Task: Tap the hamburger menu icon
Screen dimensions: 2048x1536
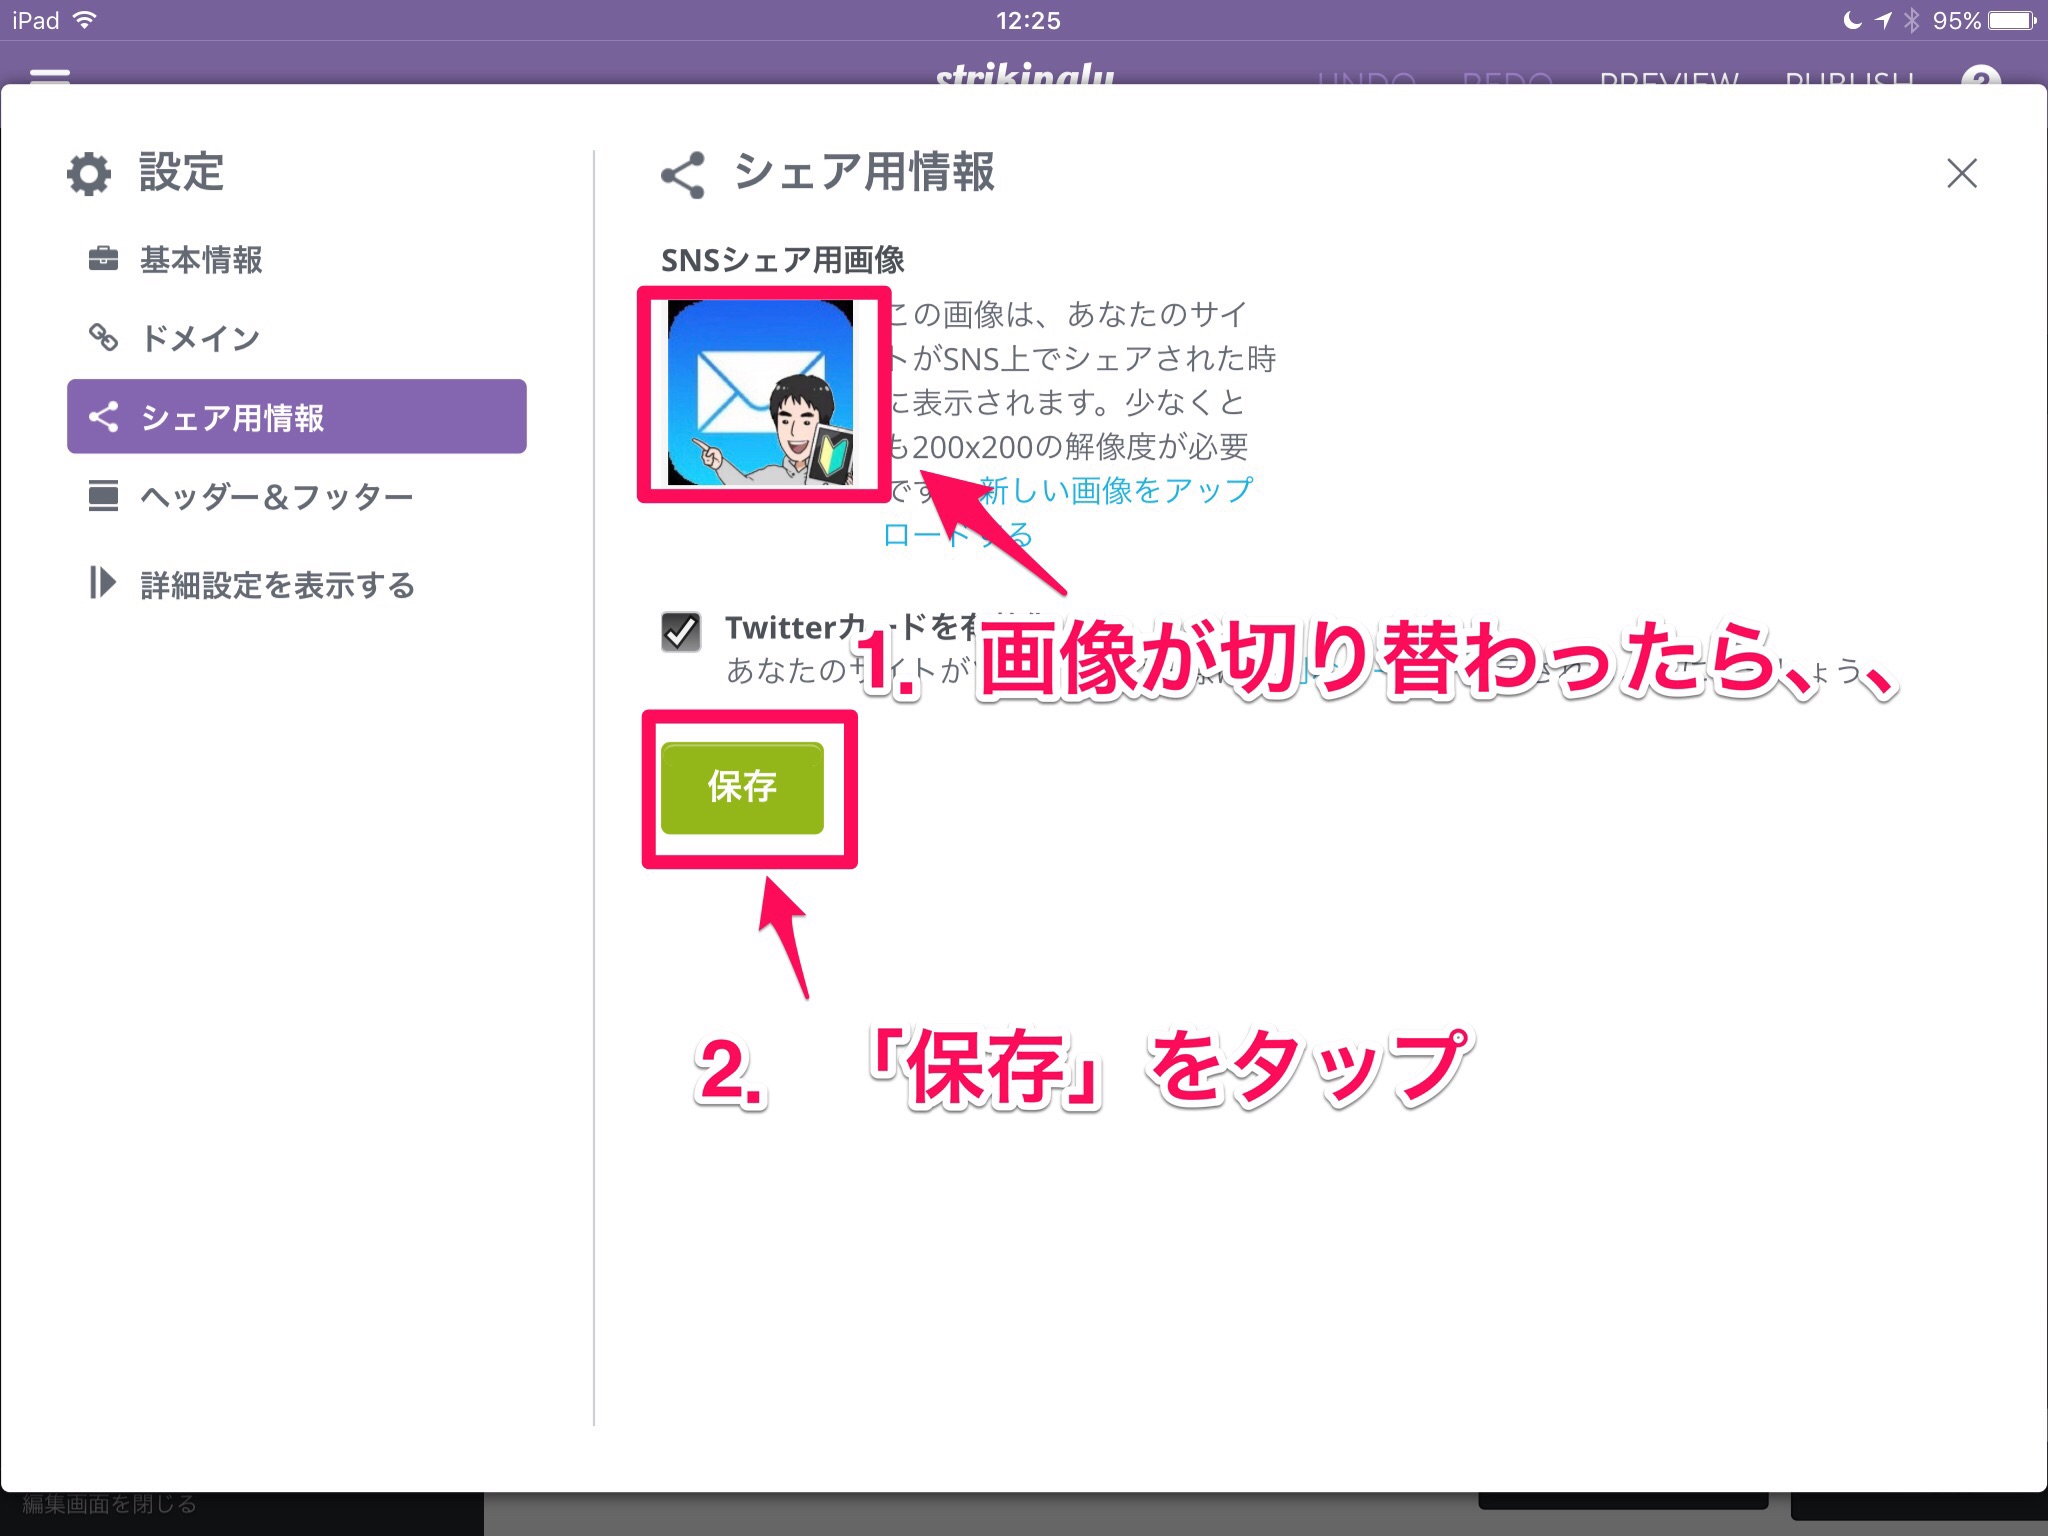Action: click(x=50, y=76)
